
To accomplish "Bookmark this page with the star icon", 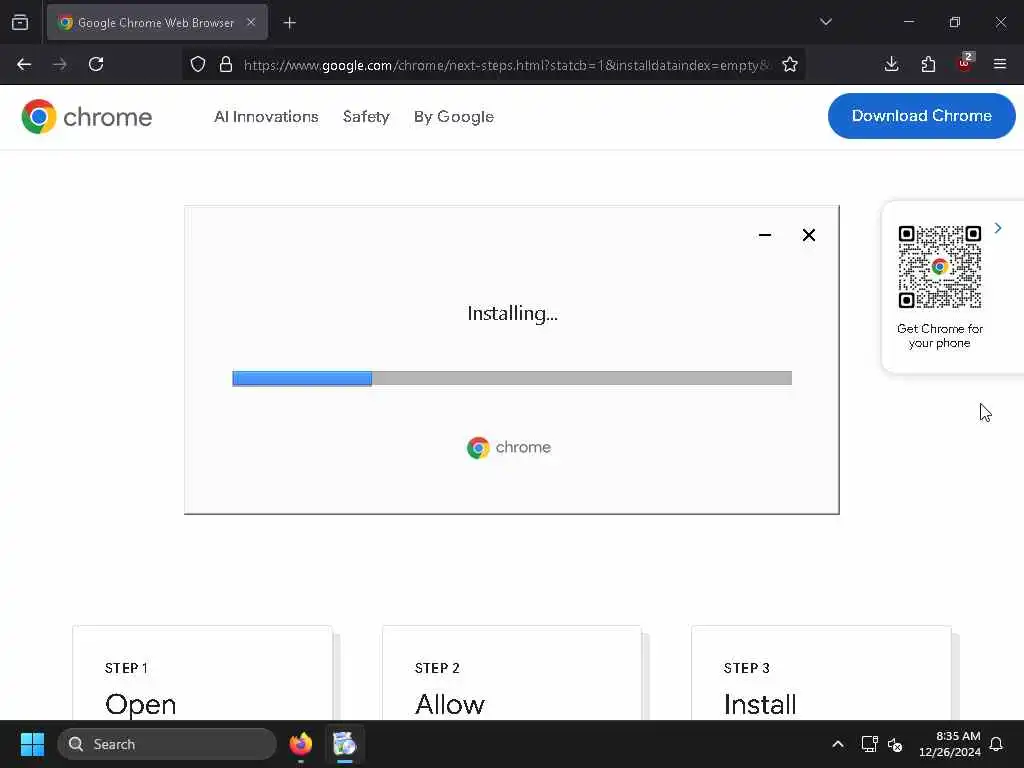I will pos(790,64).
